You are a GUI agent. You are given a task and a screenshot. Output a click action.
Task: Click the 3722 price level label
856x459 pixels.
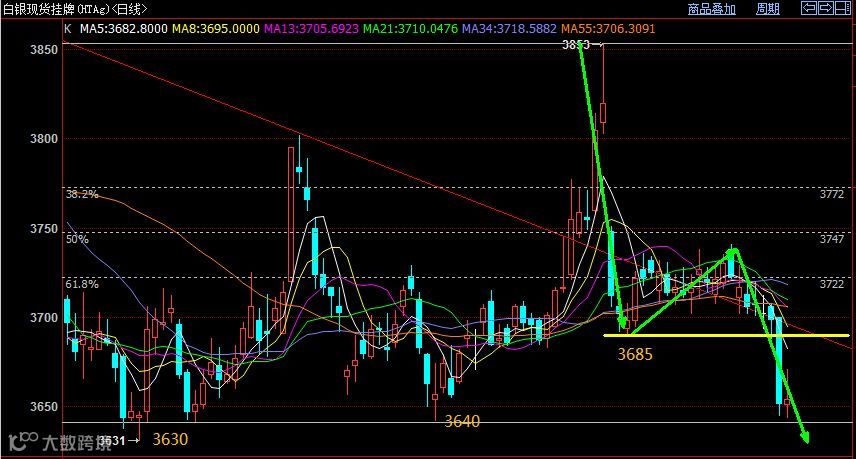(x=831, y=284)
